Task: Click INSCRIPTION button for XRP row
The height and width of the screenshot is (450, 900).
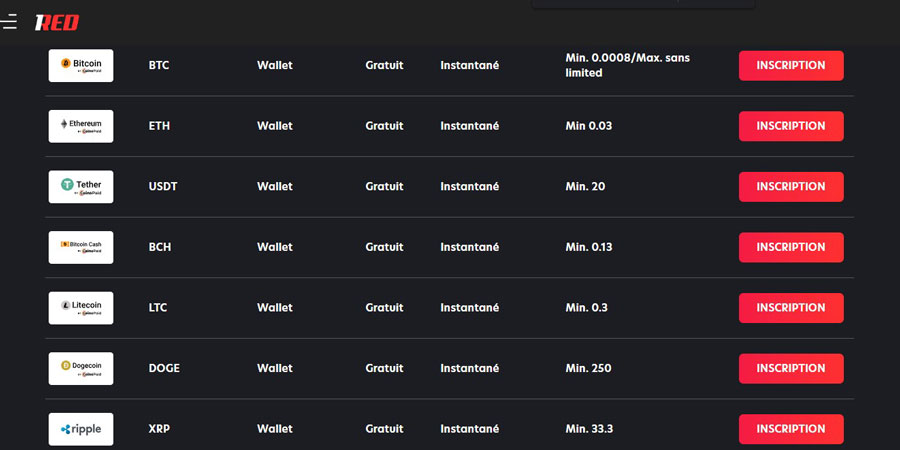Action: point(790,429)
